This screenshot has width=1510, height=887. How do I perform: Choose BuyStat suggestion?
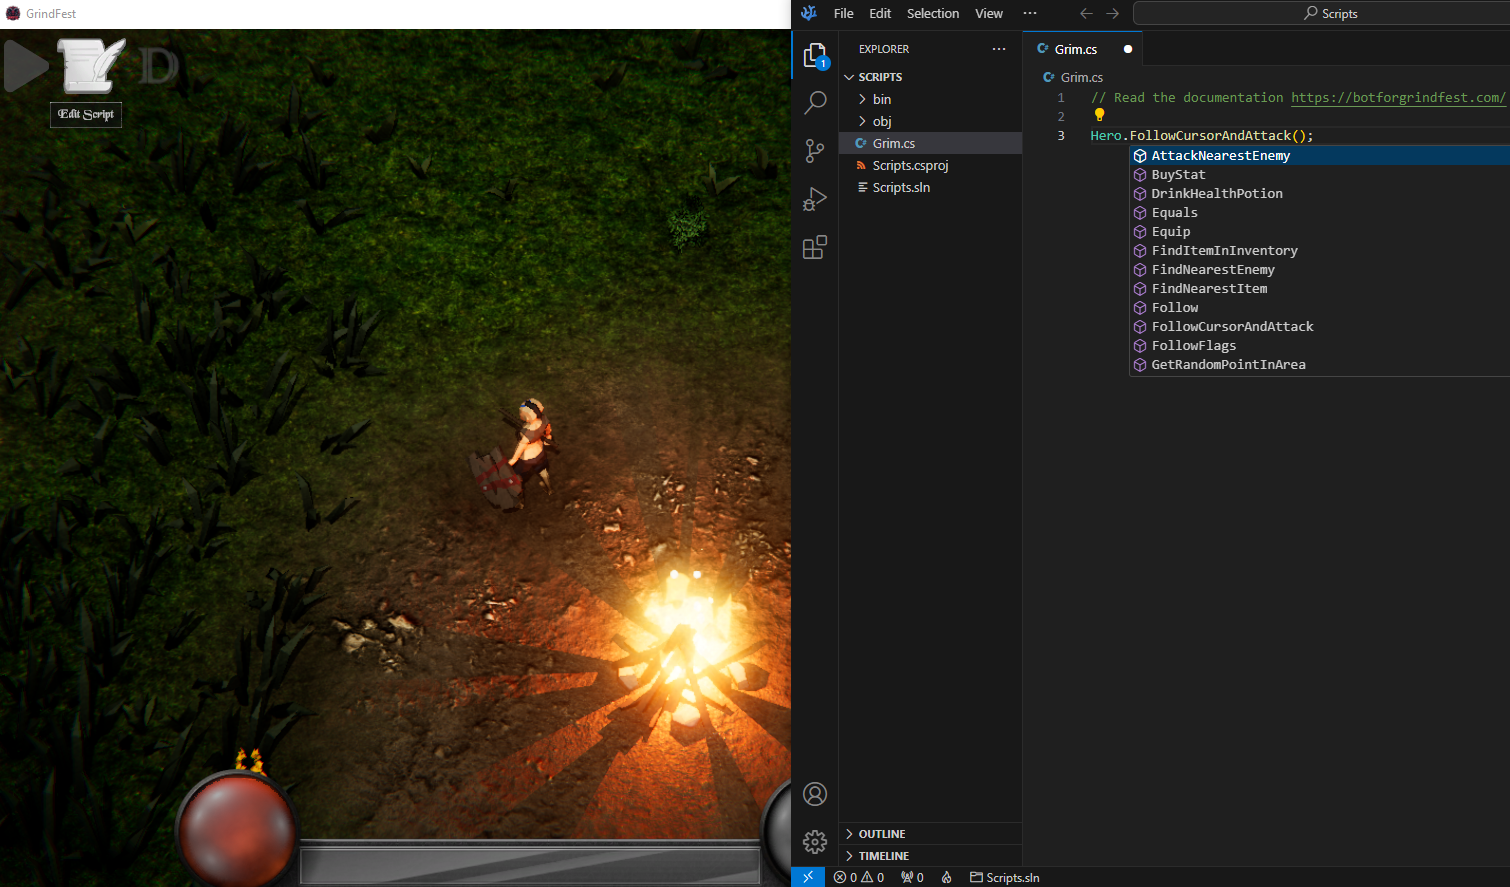1320,174
